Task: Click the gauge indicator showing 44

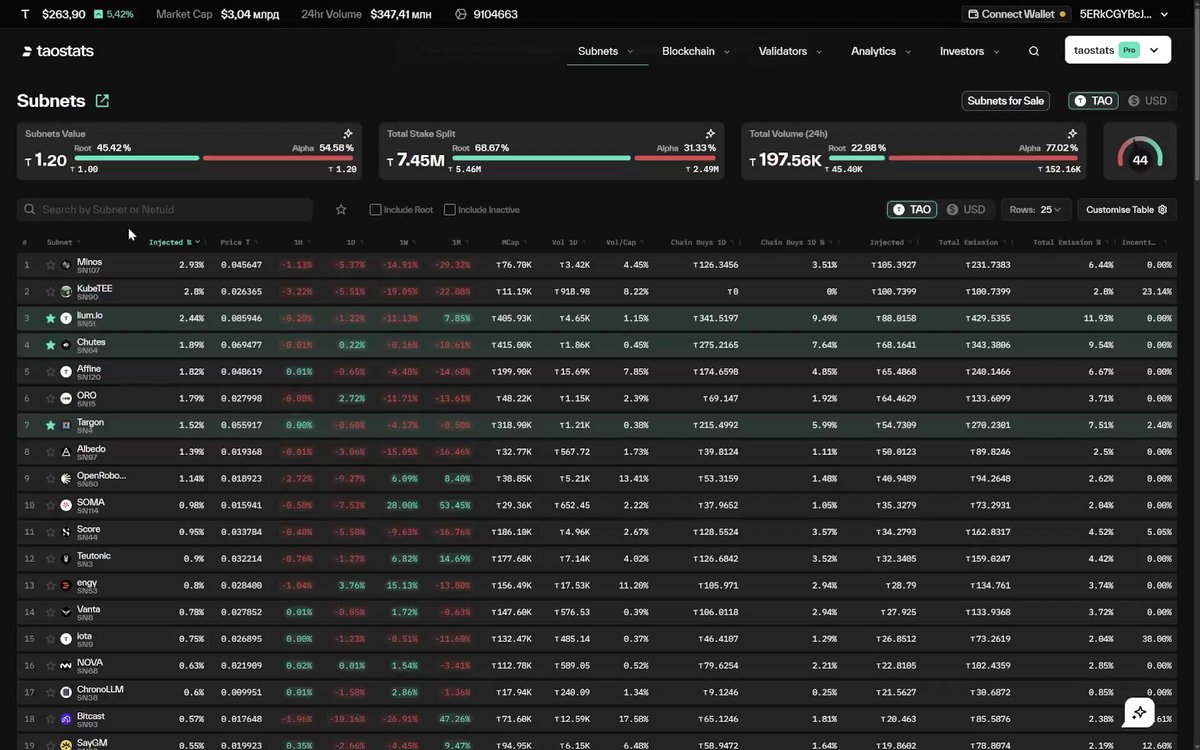Action: point(1140,152)
